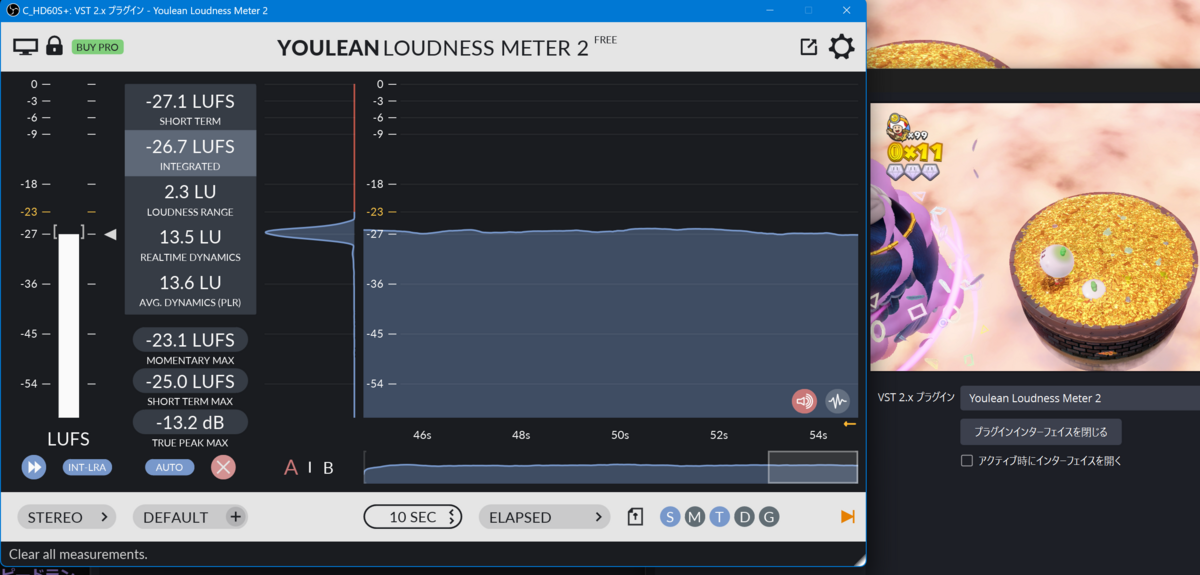Click the LUFS unit label under meter

coord(68,439)
